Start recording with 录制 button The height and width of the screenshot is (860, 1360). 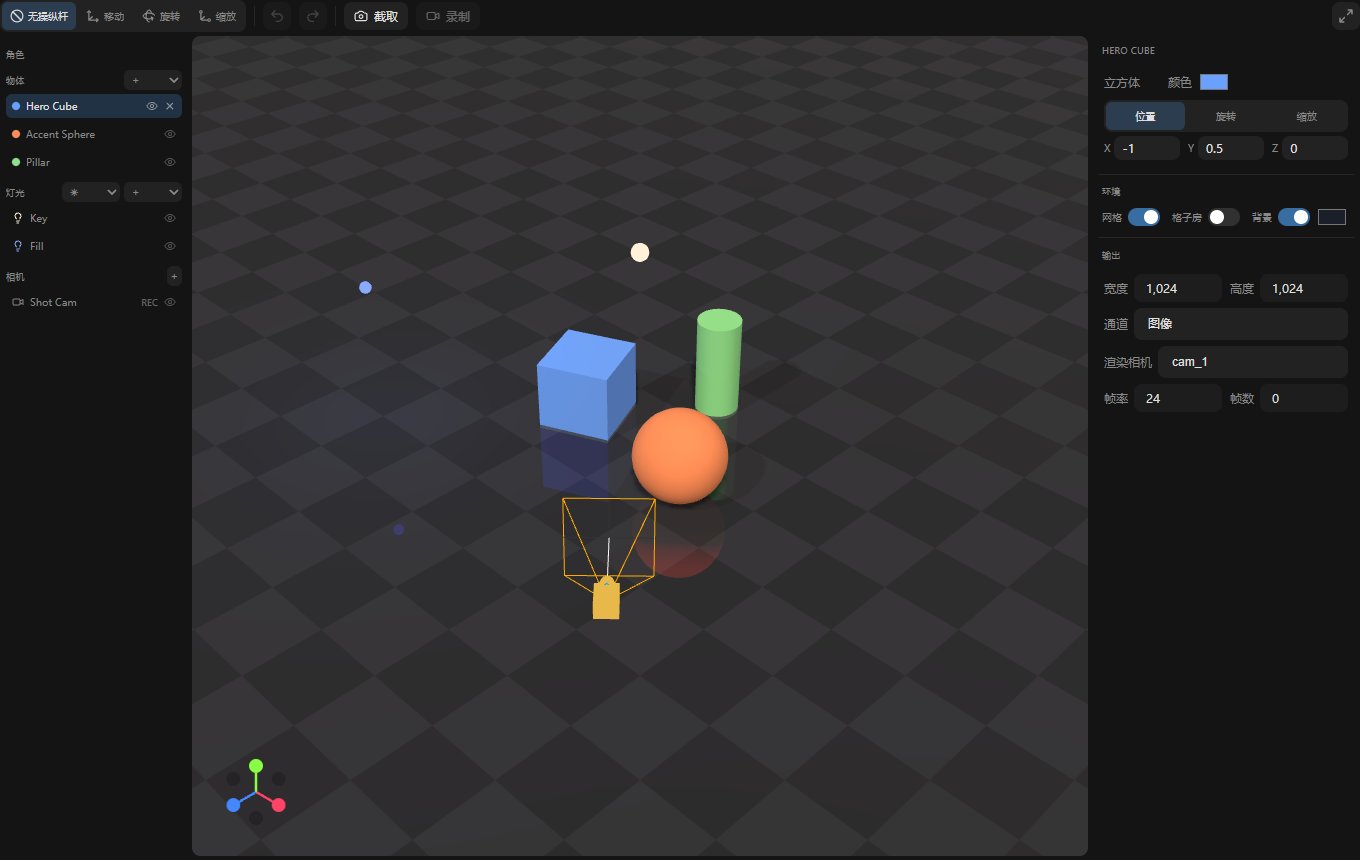448,16
